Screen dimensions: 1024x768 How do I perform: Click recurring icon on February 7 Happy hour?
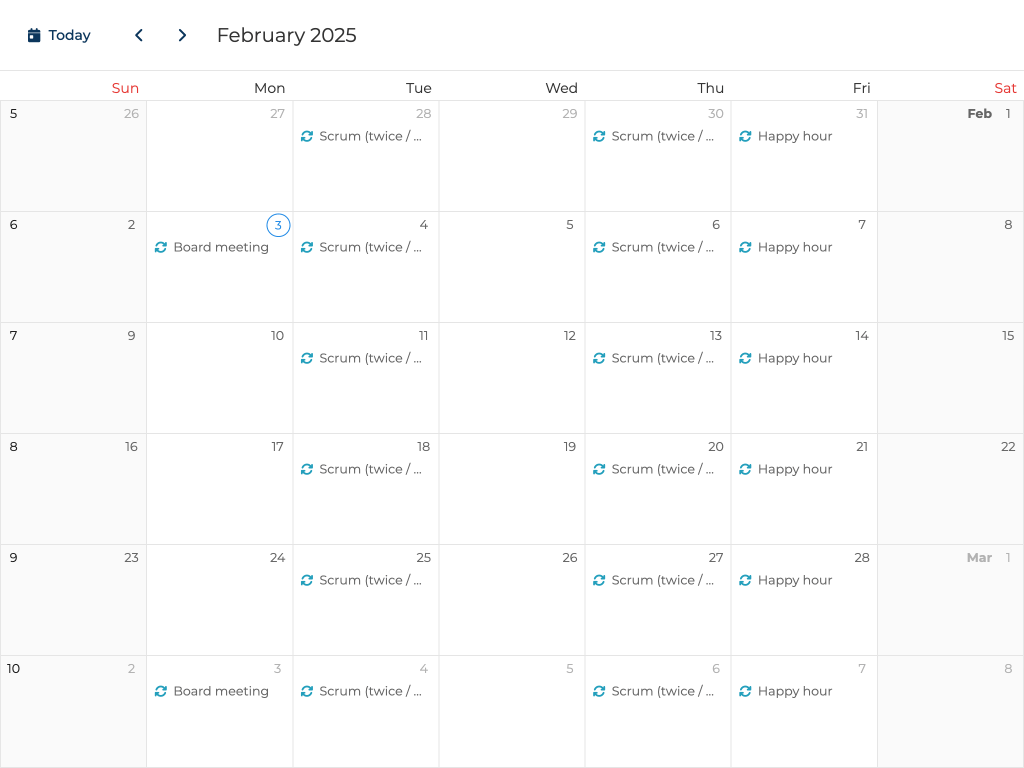[745, 248]
